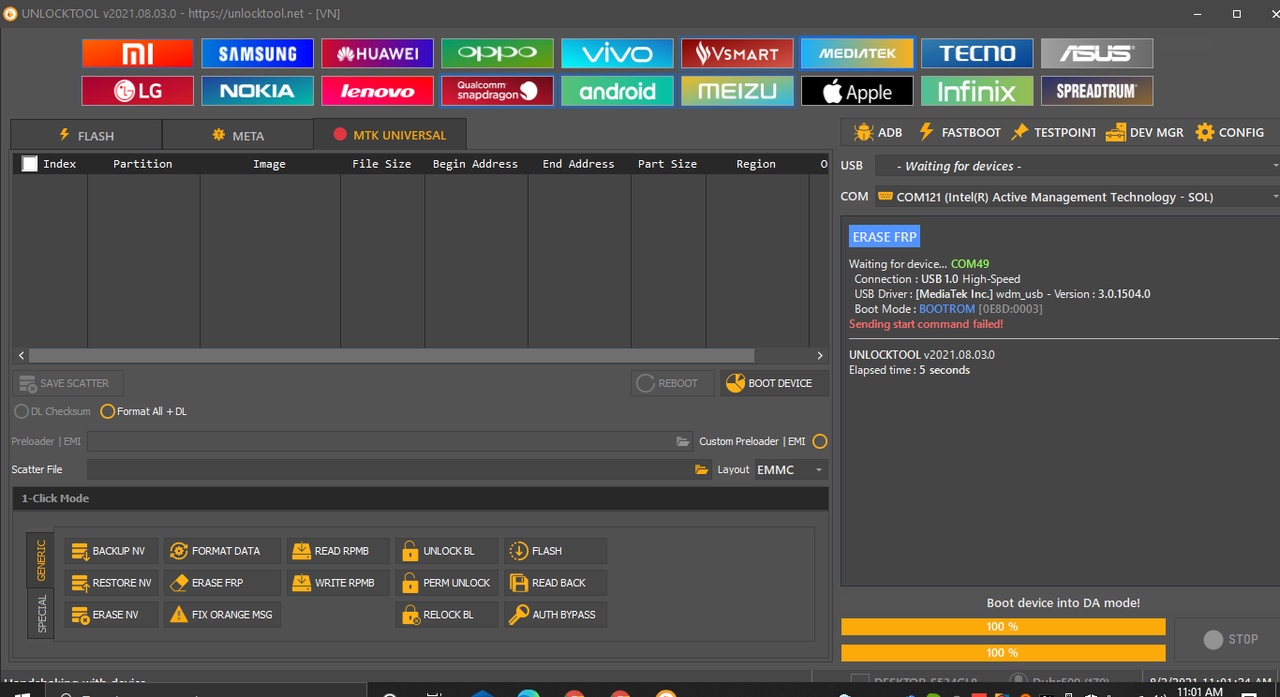Screen dimensions: 1280x697
Task: Run ERASE NV operation
Action: click(111, 615)
